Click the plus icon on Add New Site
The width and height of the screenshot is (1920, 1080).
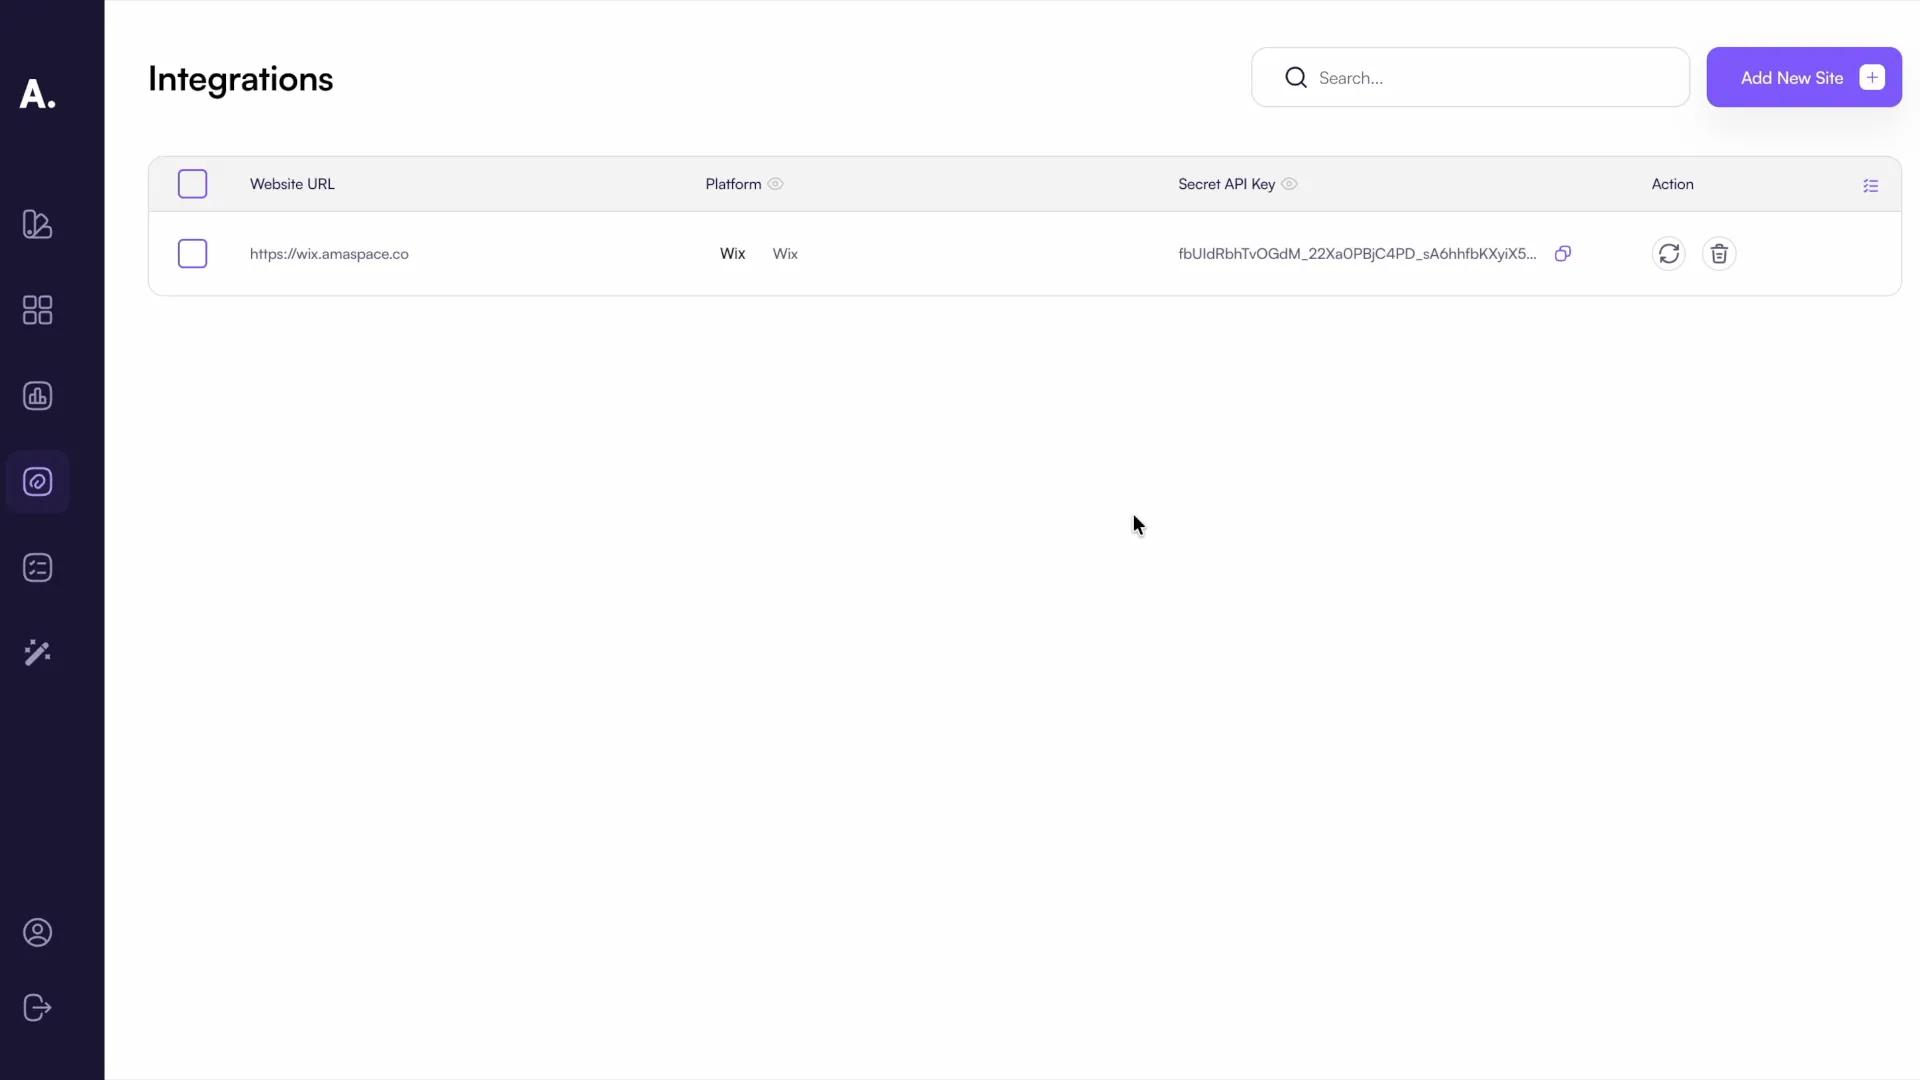[x=1872, y=78]
